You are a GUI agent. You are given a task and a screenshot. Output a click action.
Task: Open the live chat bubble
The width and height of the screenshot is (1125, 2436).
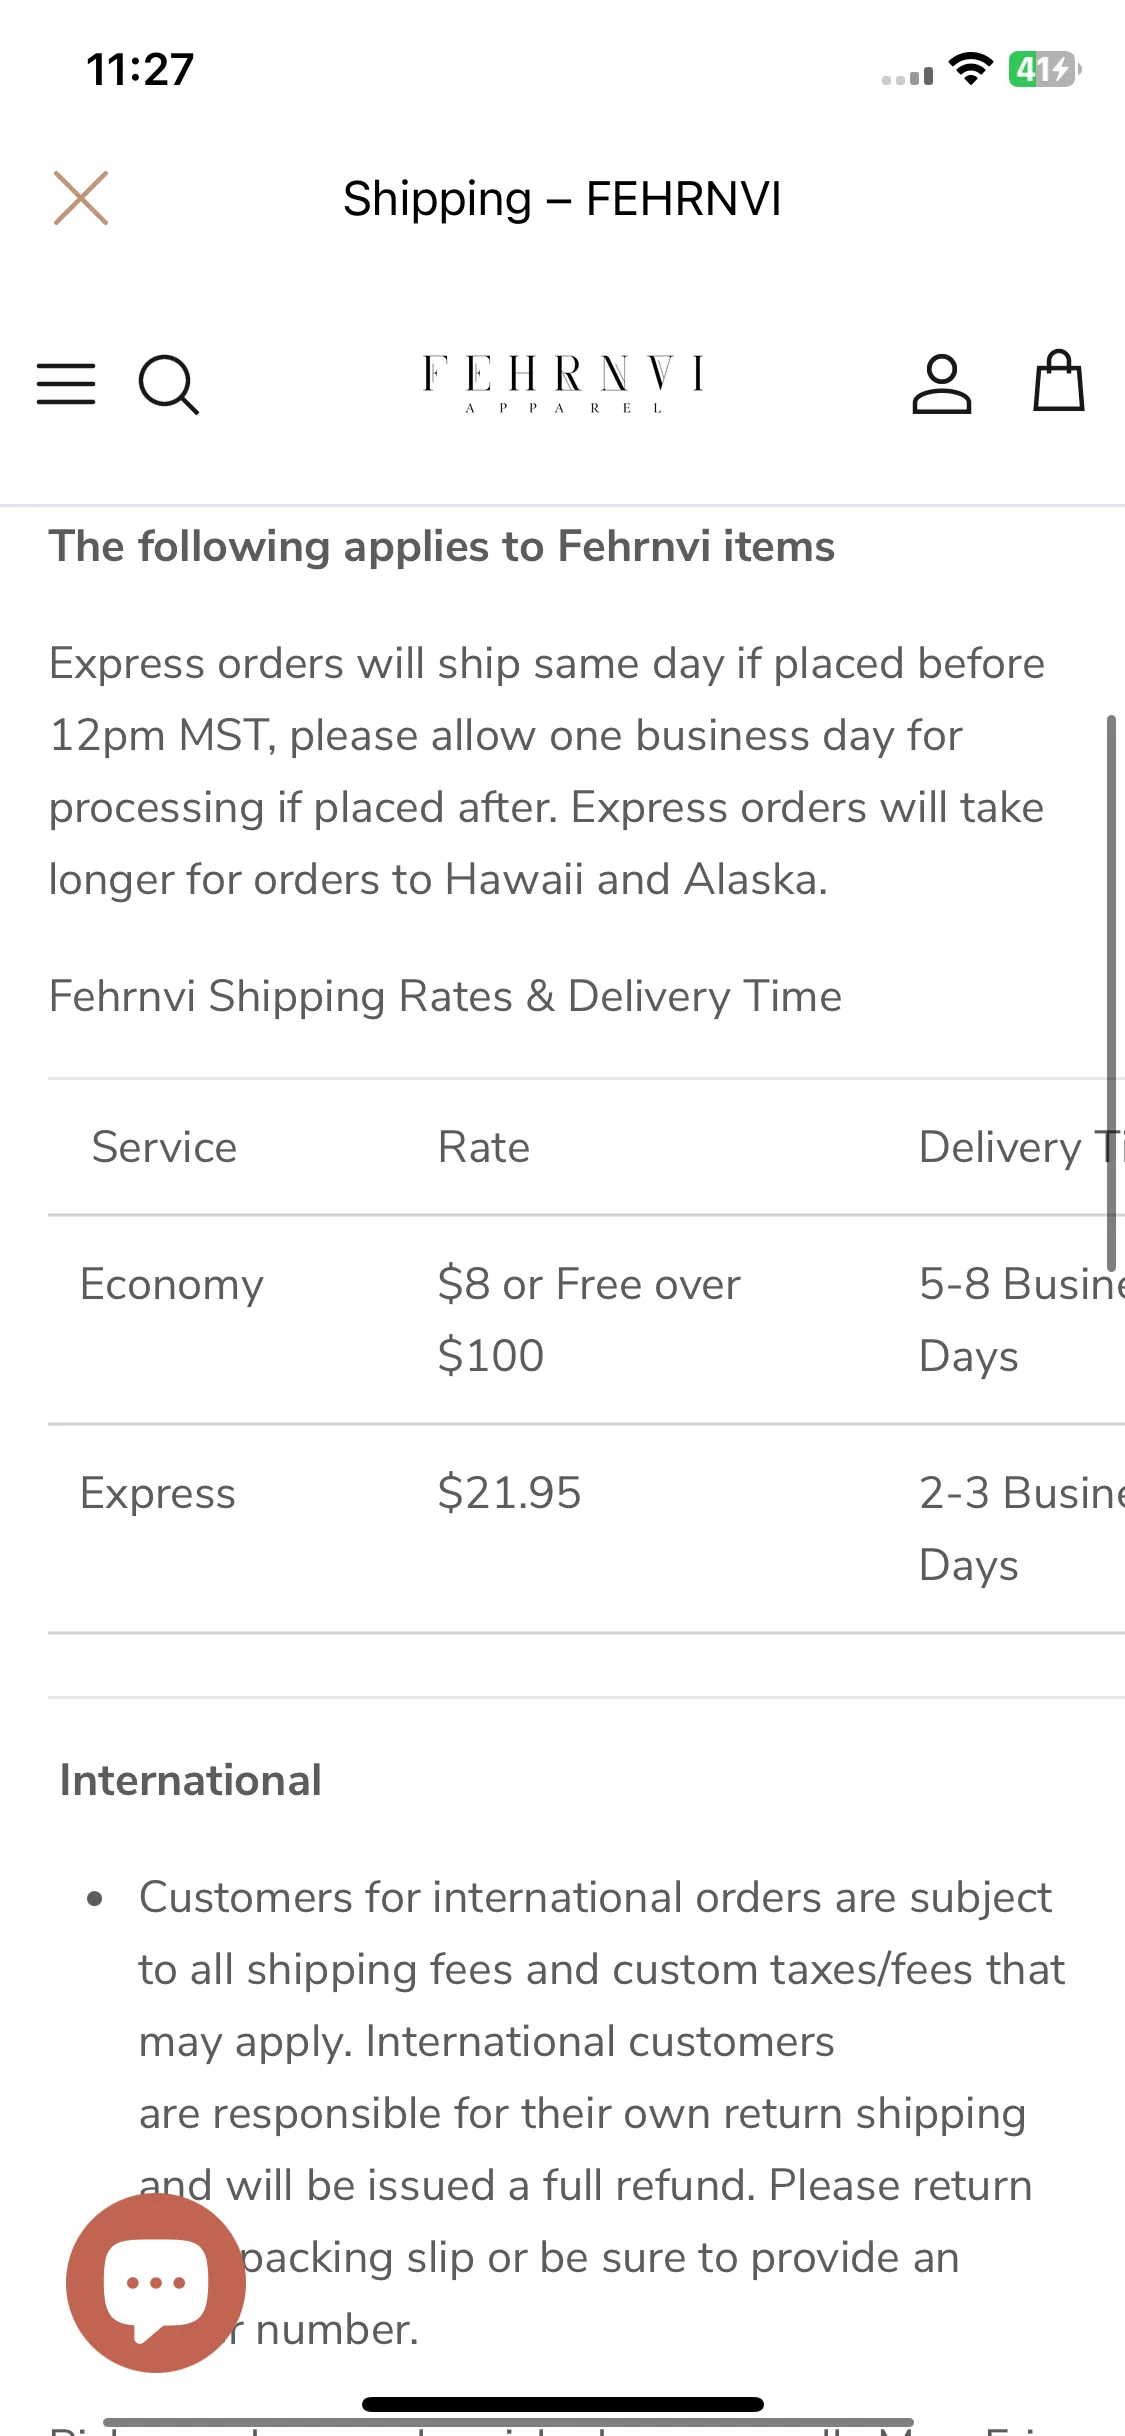coord(156,2282)
